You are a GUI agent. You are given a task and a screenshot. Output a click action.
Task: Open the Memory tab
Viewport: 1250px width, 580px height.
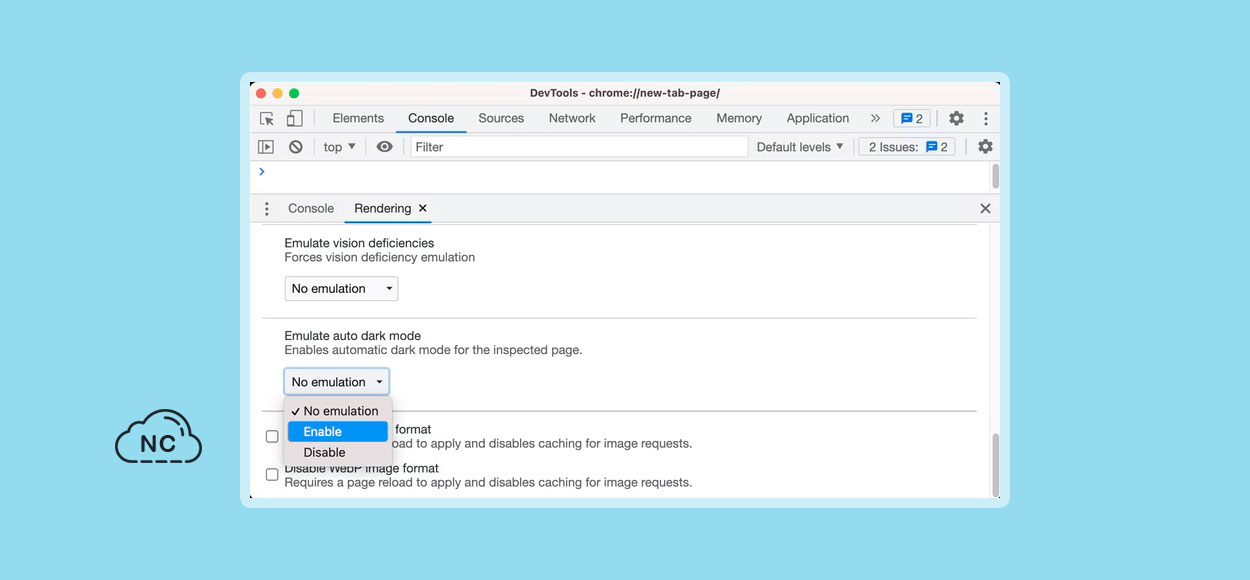point(739,118)
